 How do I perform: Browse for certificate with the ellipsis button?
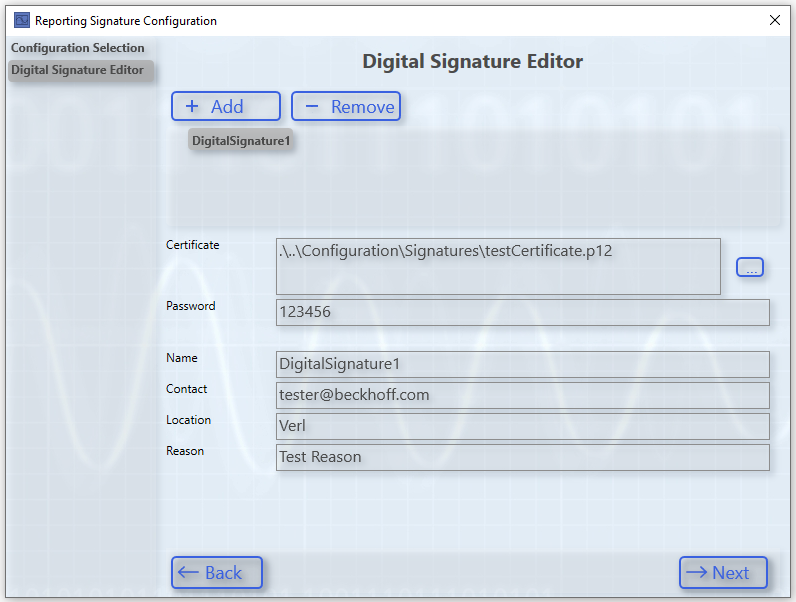pyautogui.click(x=750, y=267)
